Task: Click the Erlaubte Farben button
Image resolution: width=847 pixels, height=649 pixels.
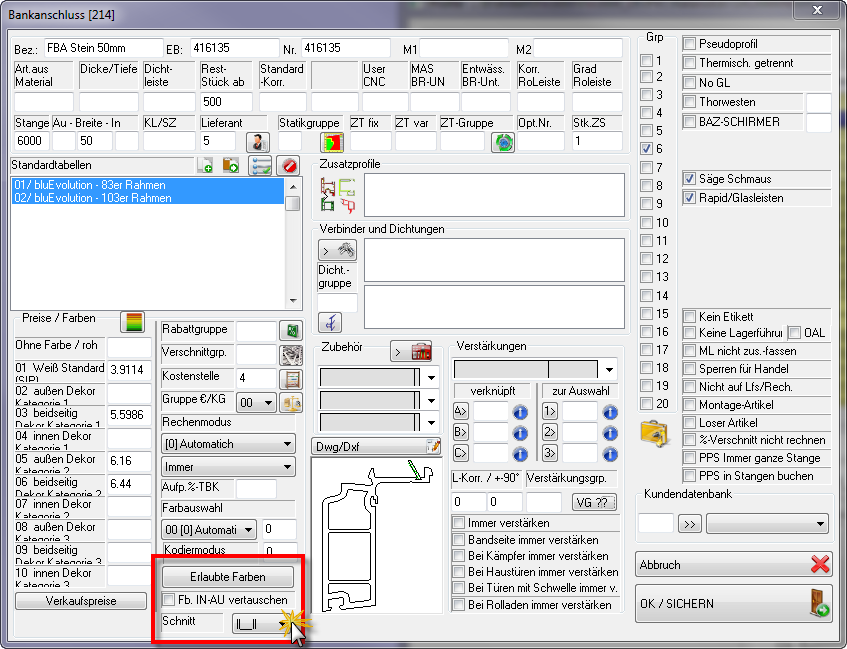Action: 228,577
